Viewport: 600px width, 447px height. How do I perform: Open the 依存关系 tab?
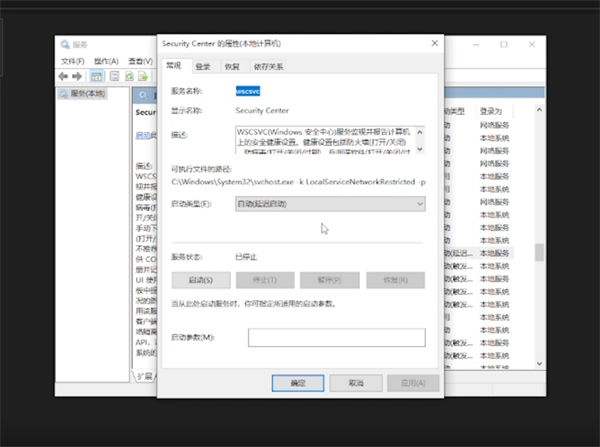269,67
